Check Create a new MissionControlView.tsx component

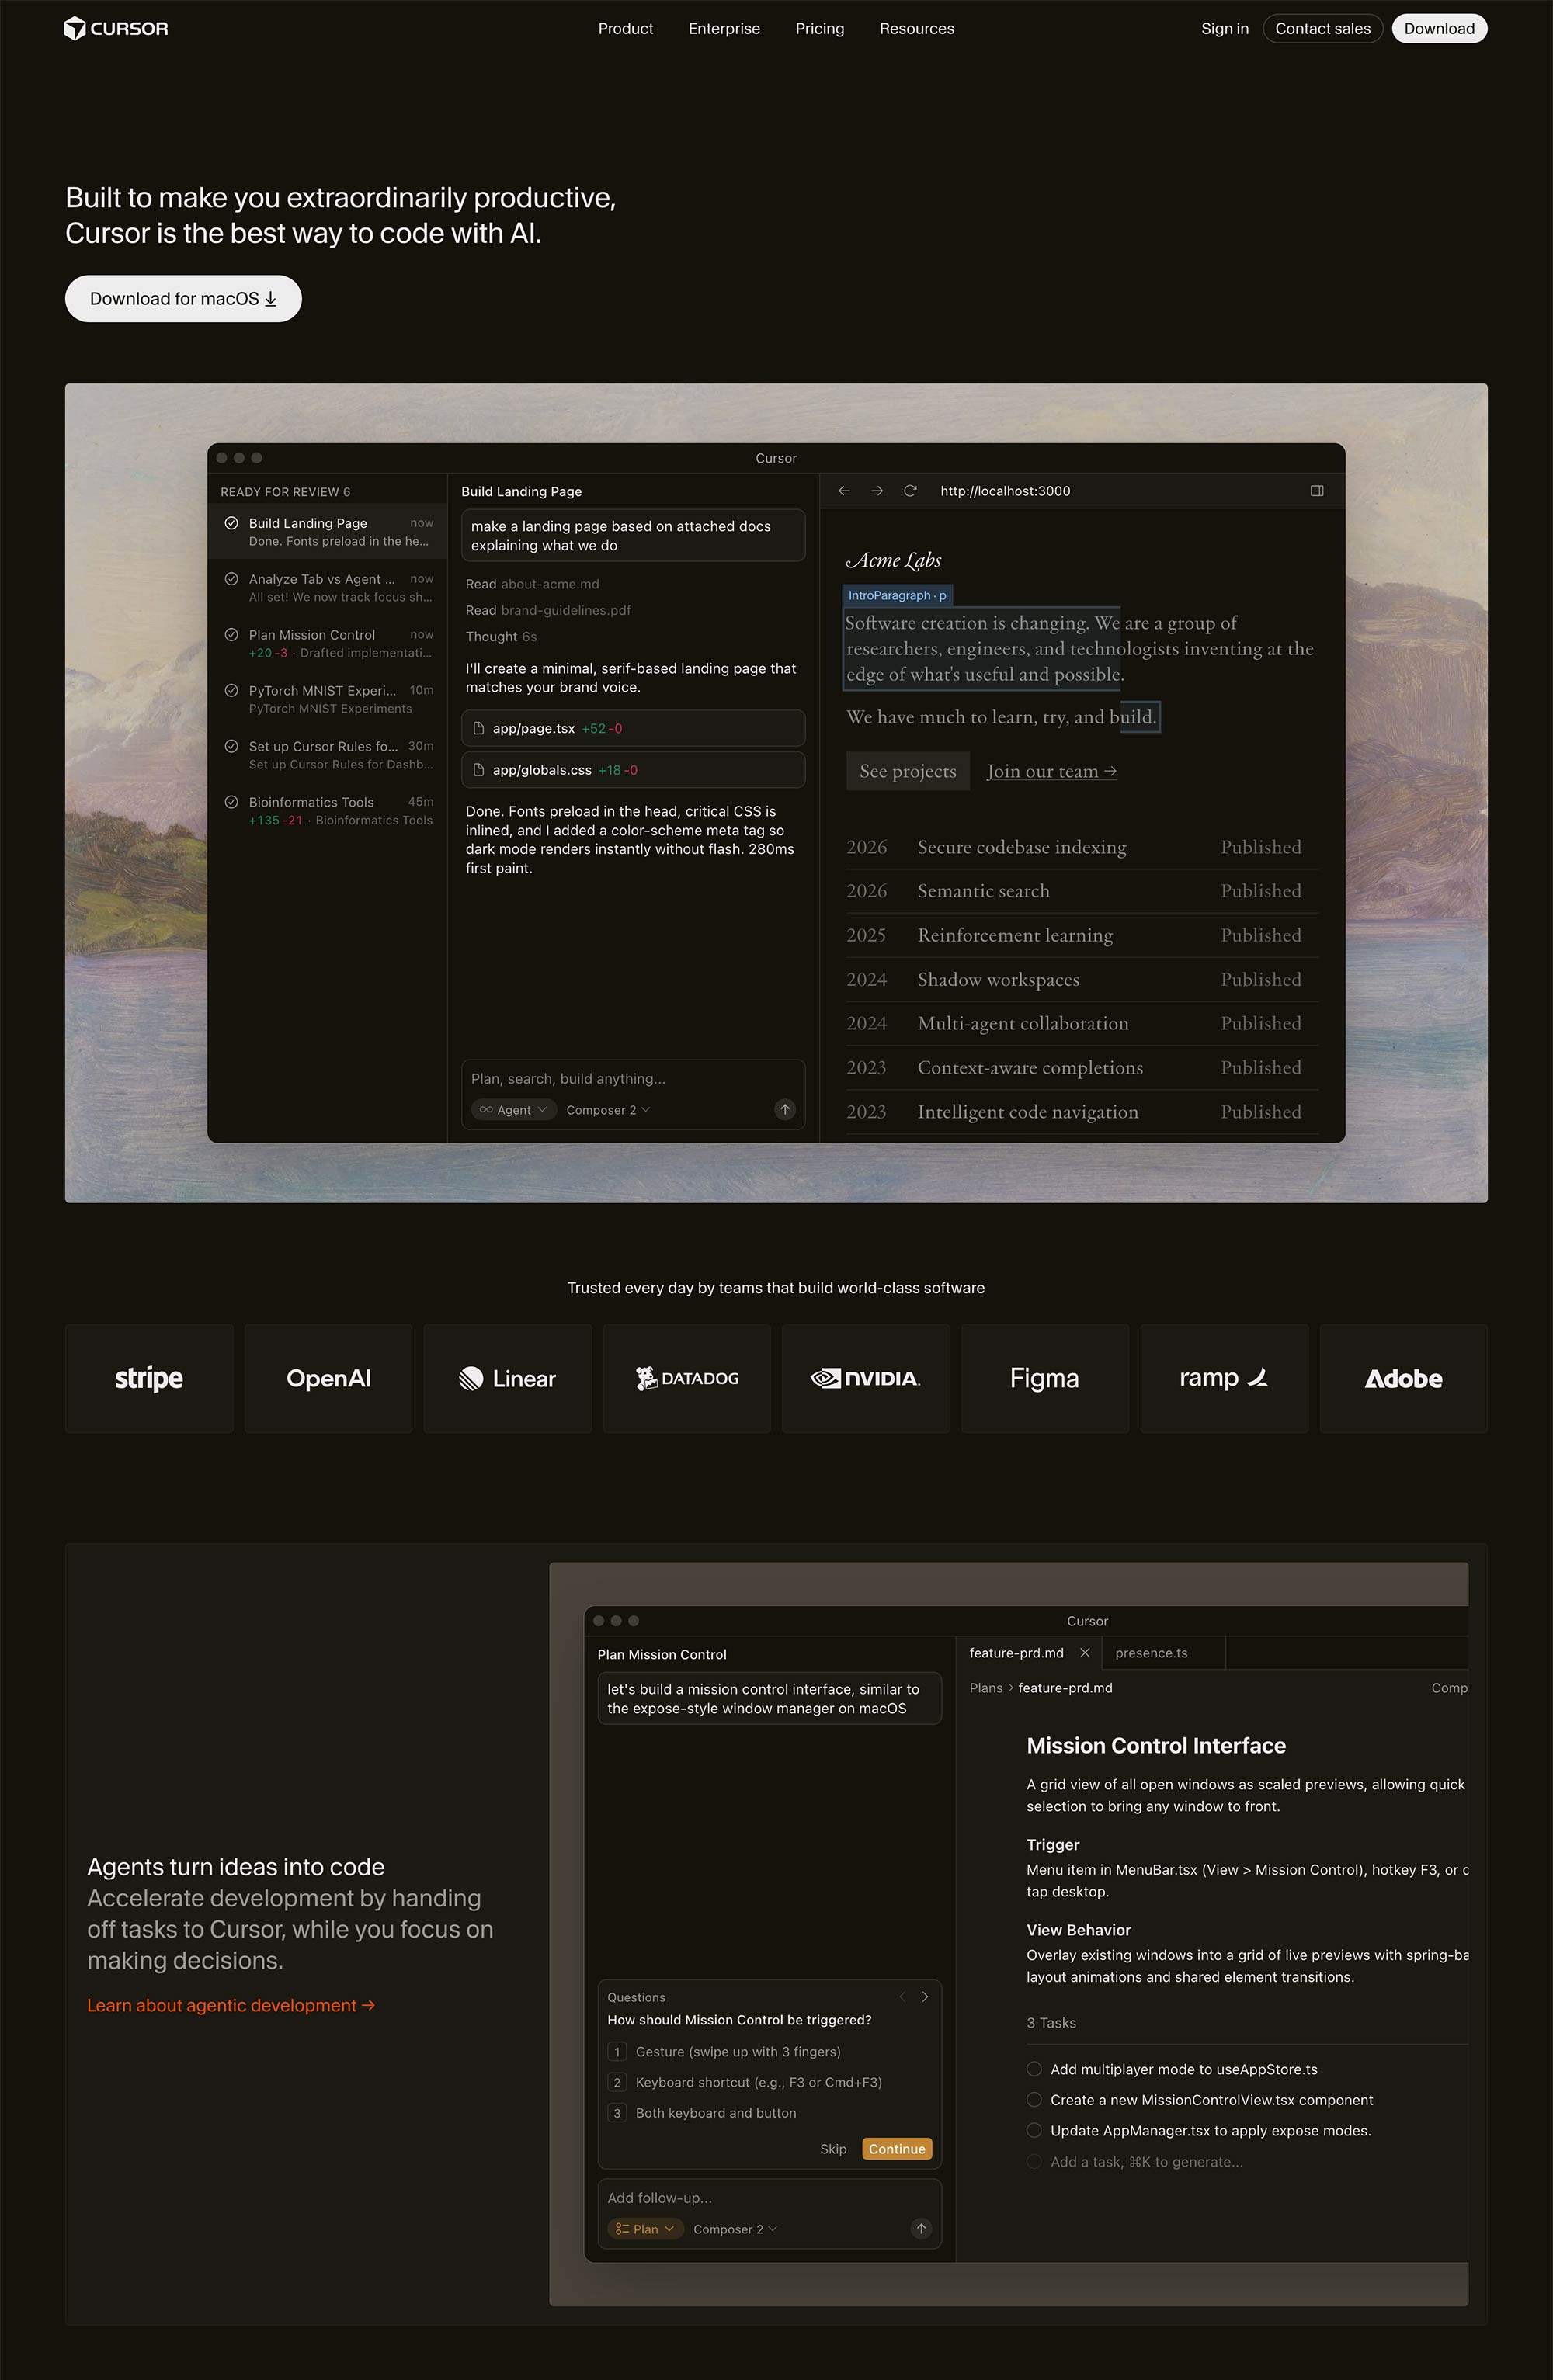click(x=1034, y=2100)
